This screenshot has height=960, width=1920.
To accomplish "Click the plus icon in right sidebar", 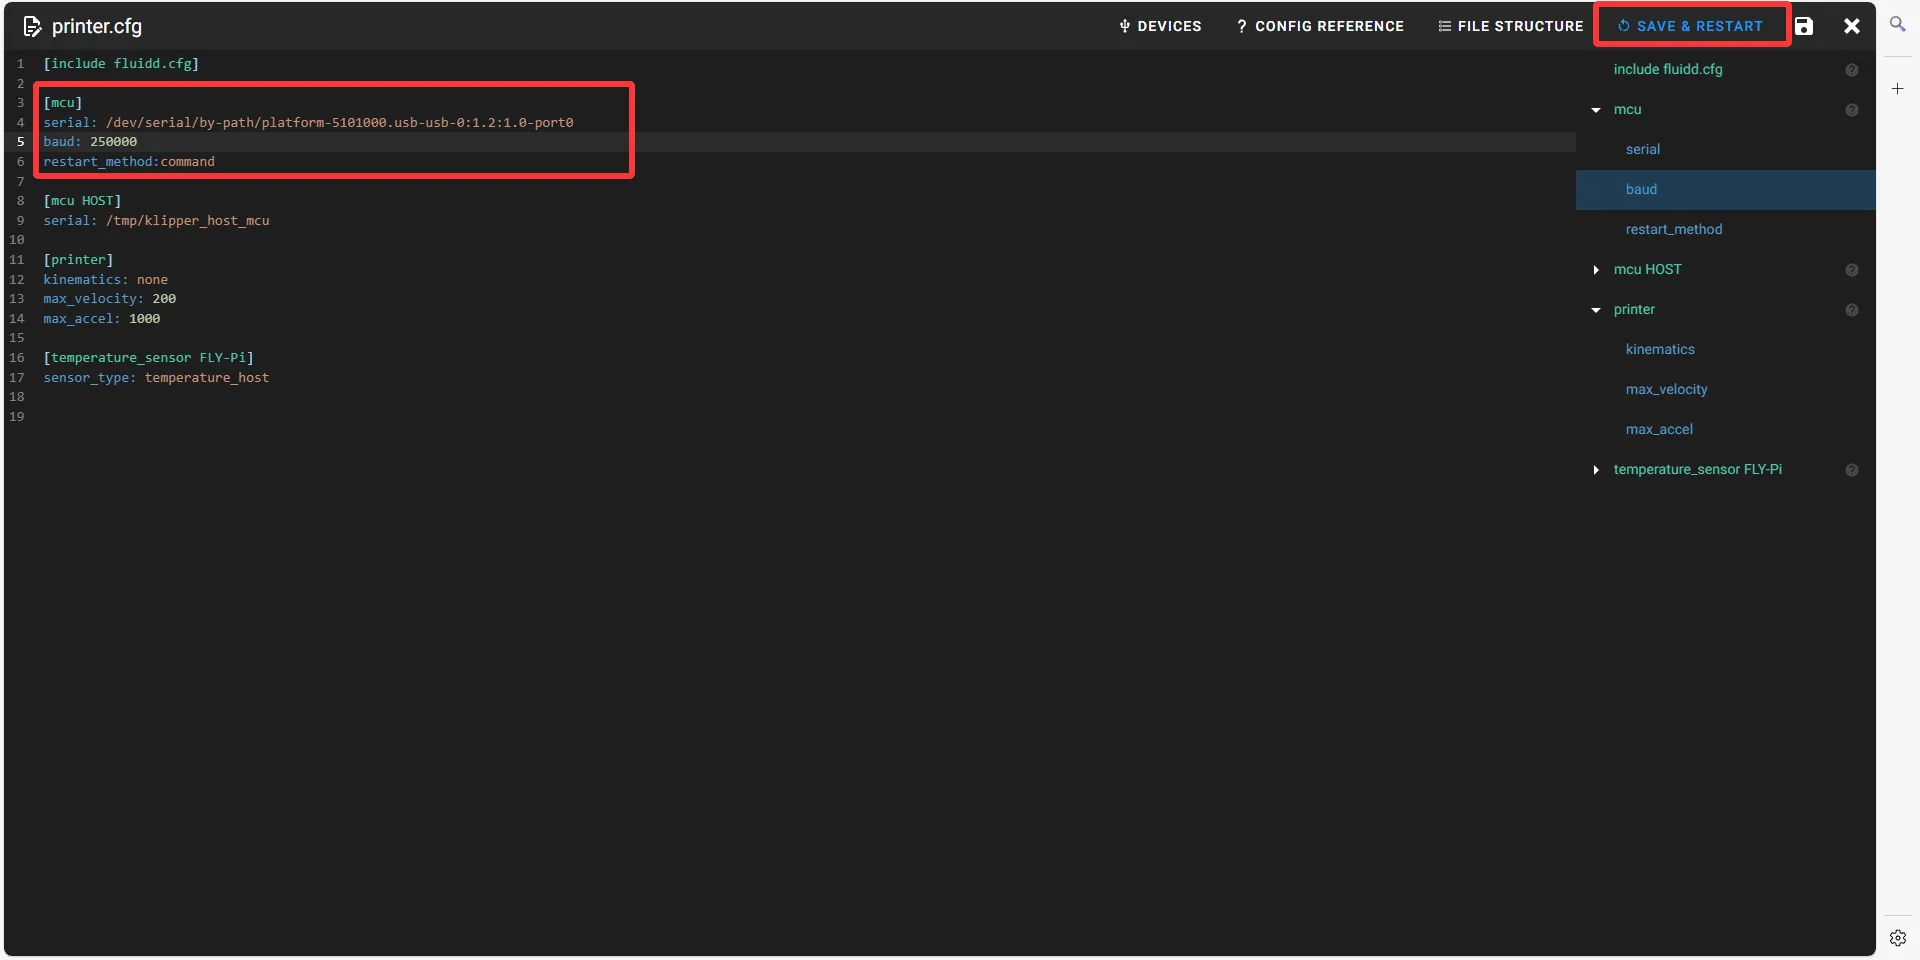I will point(1897,89).
